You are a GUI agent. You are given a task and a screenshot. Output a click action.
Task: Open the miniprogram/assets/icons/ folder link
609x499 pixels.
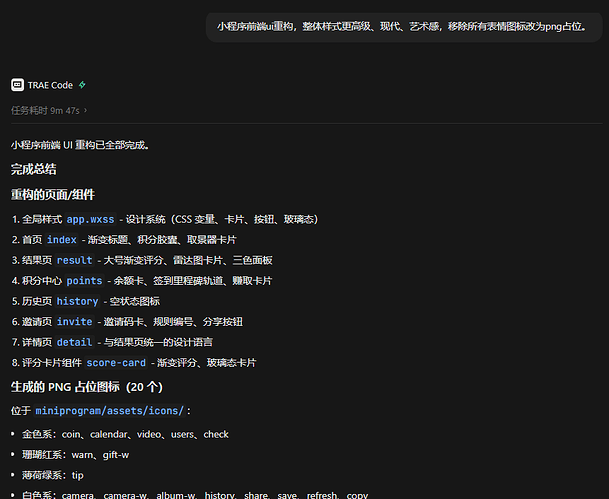(109, 411)
